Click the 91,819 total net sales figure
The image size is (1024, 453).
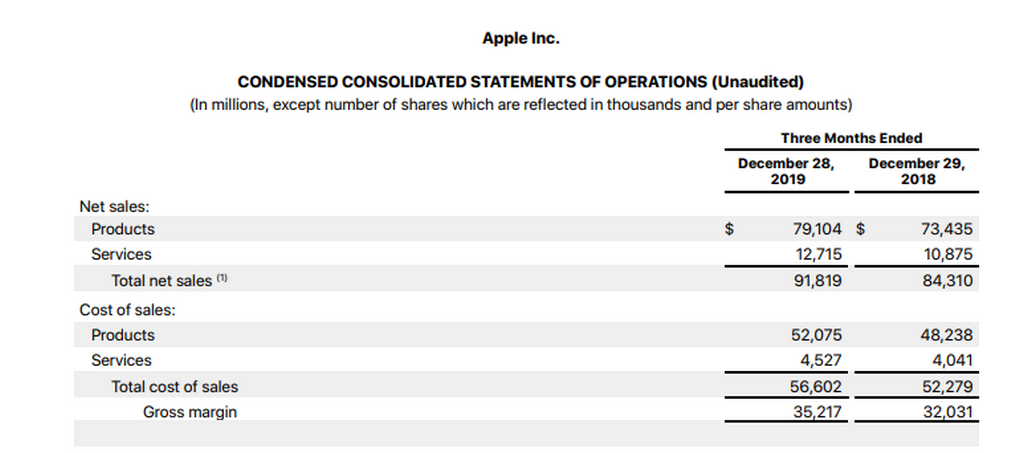coord(817,281)
